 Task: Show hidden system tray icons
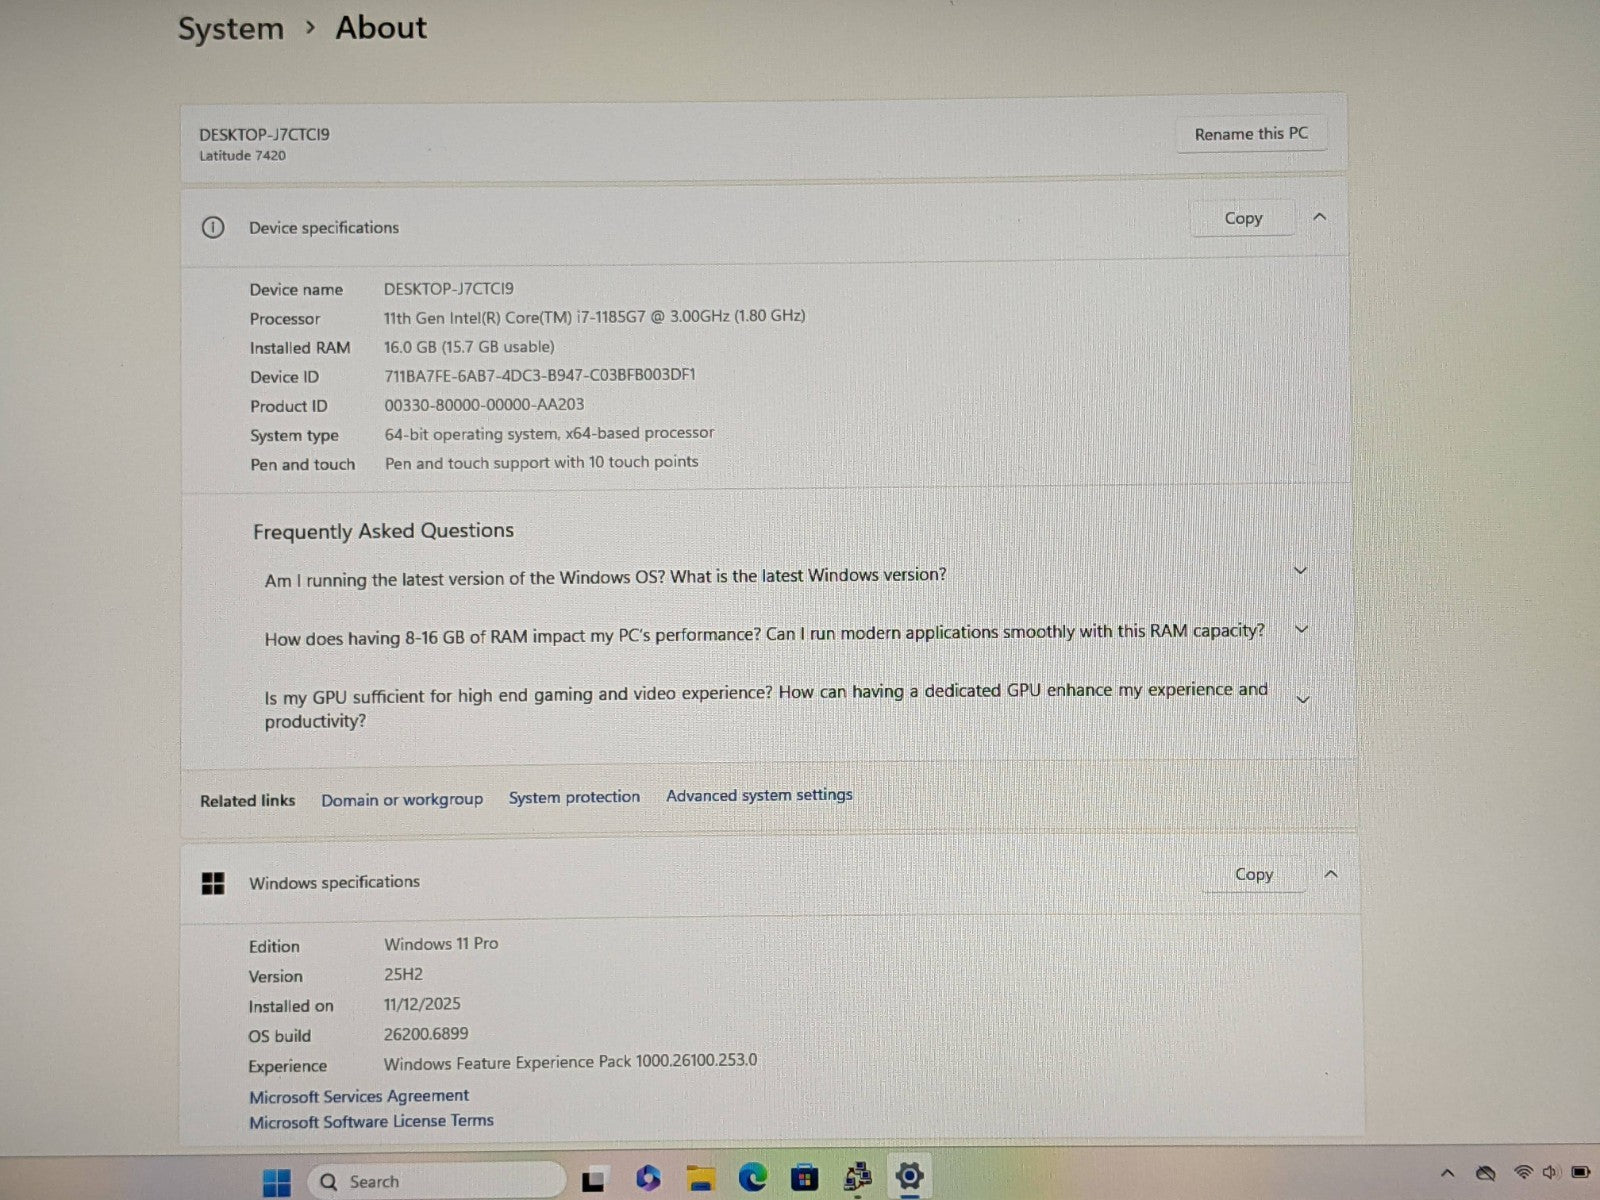(x=1447, y=1173)
